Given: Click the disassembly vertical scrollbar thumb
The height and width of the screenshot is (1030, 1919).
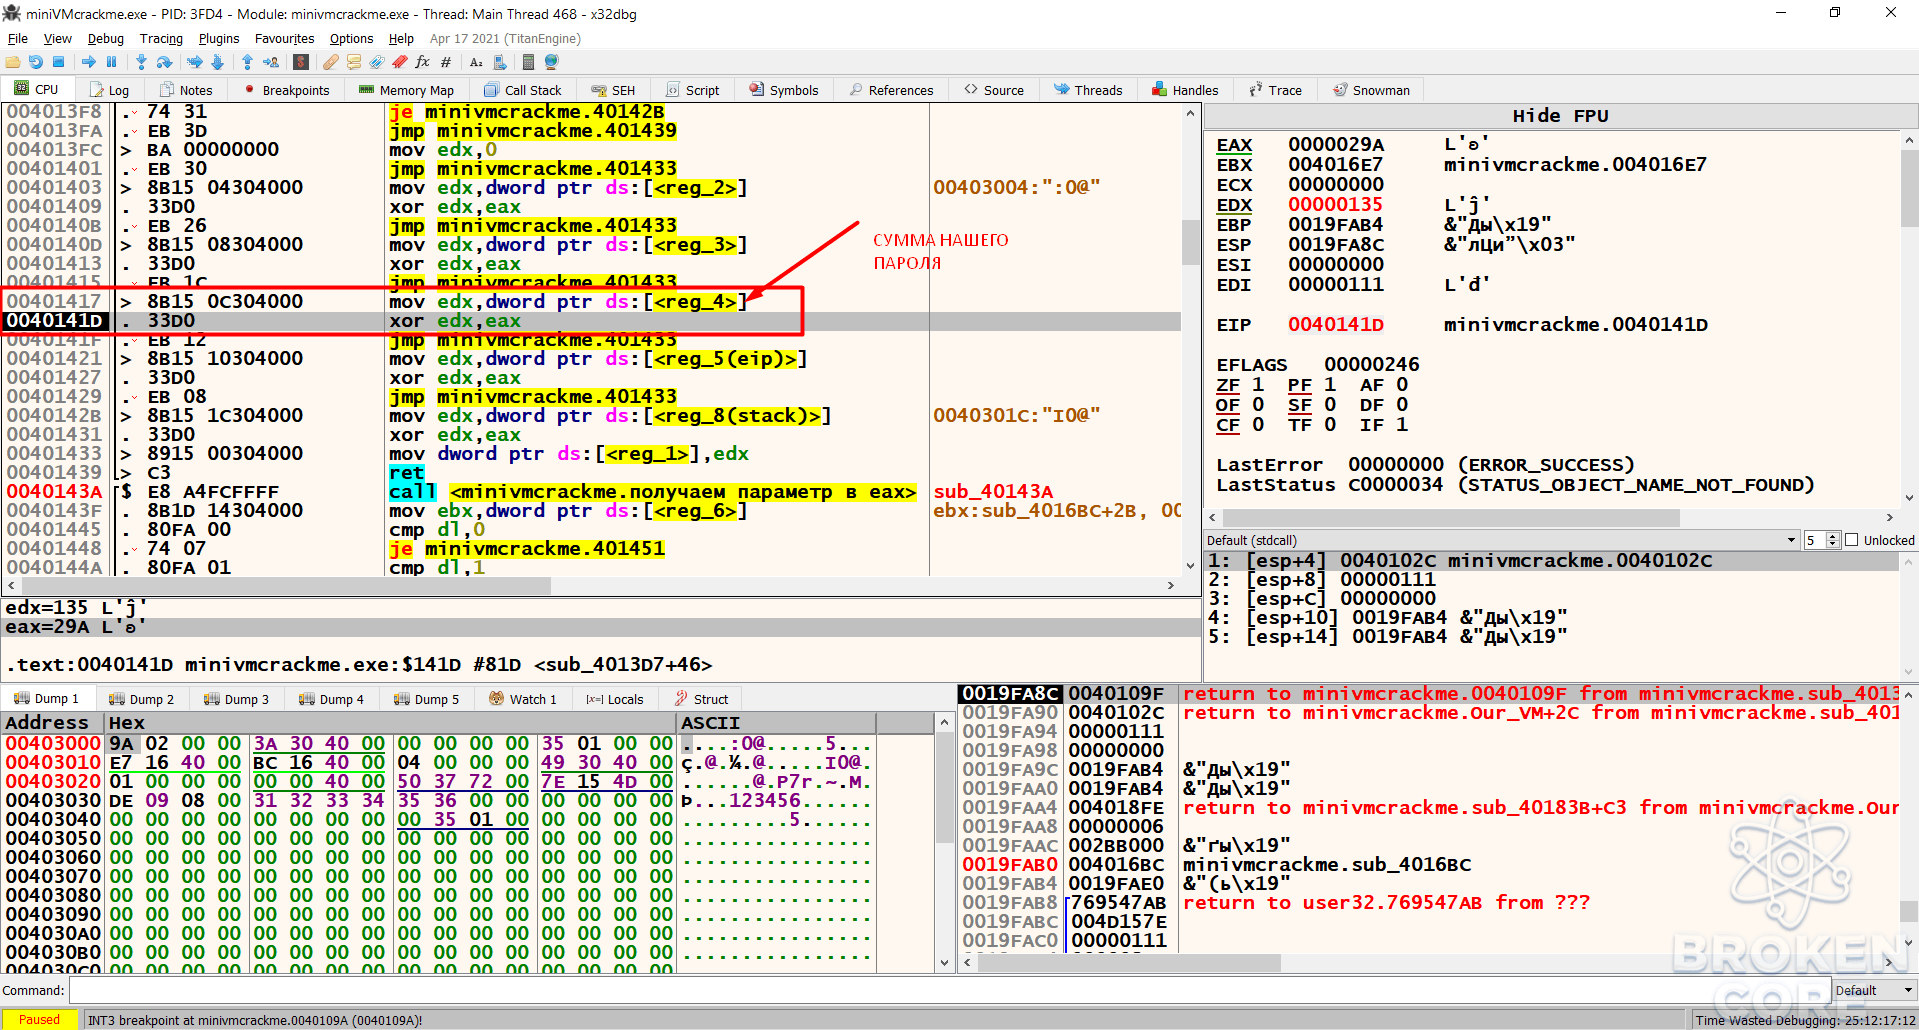Looking at the screenshot, I should (1190, 242).
